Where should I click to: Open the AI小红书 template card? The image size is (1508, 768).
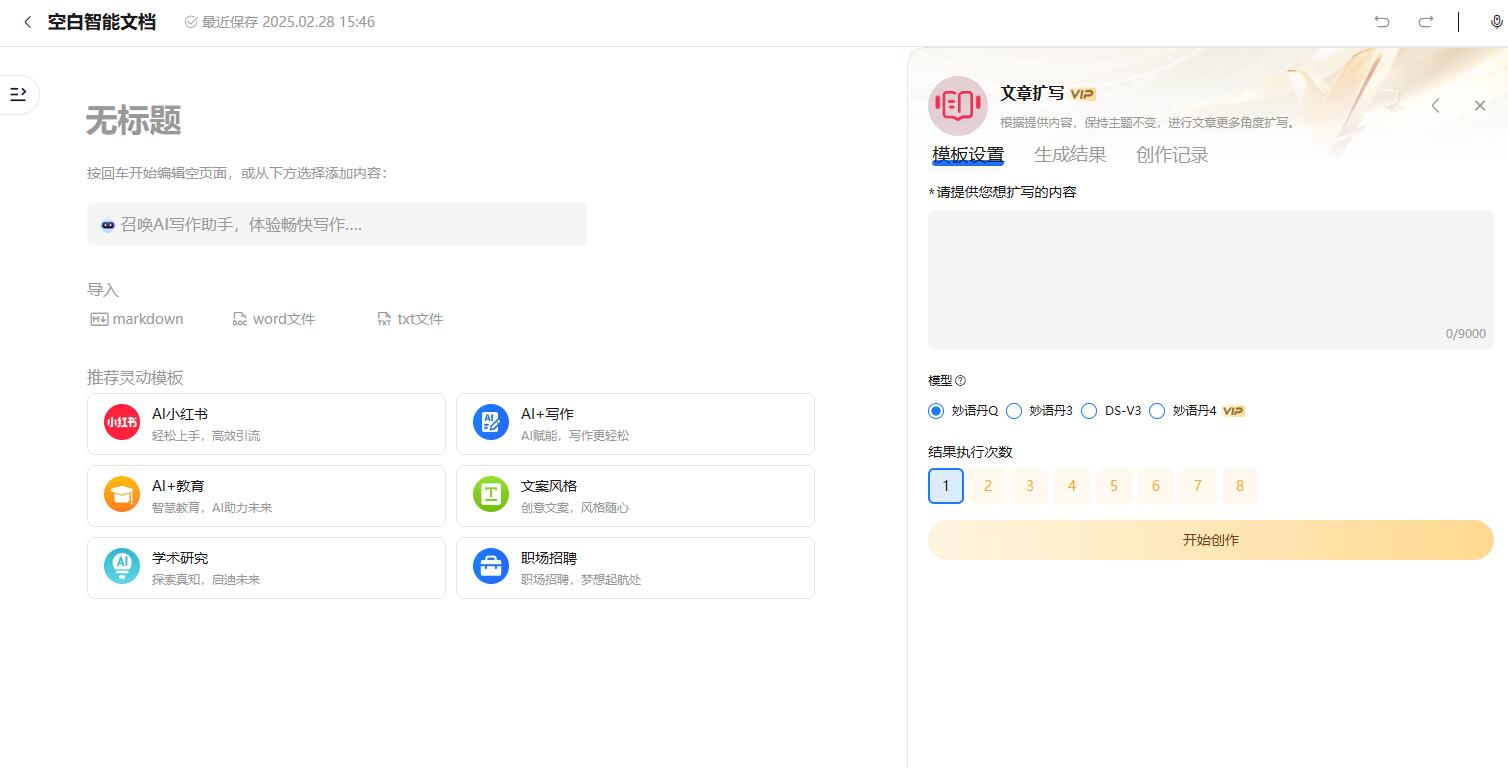(x=266, y=424)
